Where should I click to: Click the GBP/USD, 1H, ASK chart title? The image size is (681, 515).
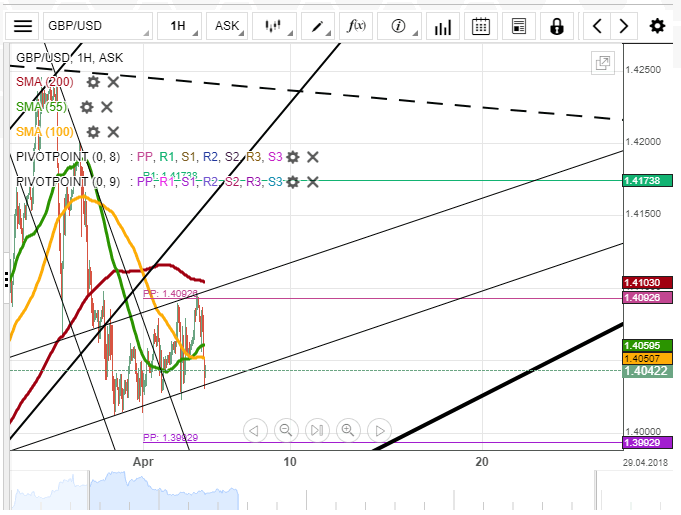[69, 58]
